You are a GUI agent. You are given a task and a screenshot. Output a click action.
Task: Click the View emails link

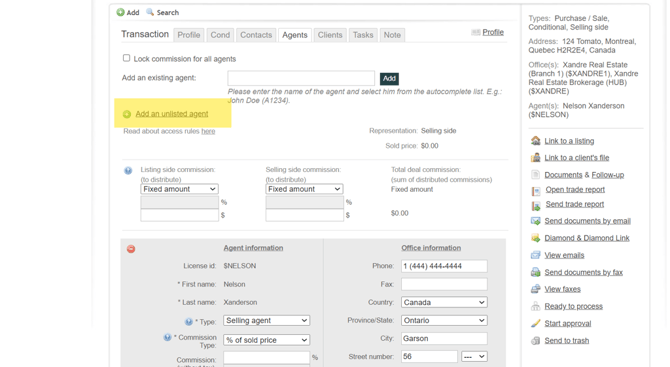[x=564, y=255]
